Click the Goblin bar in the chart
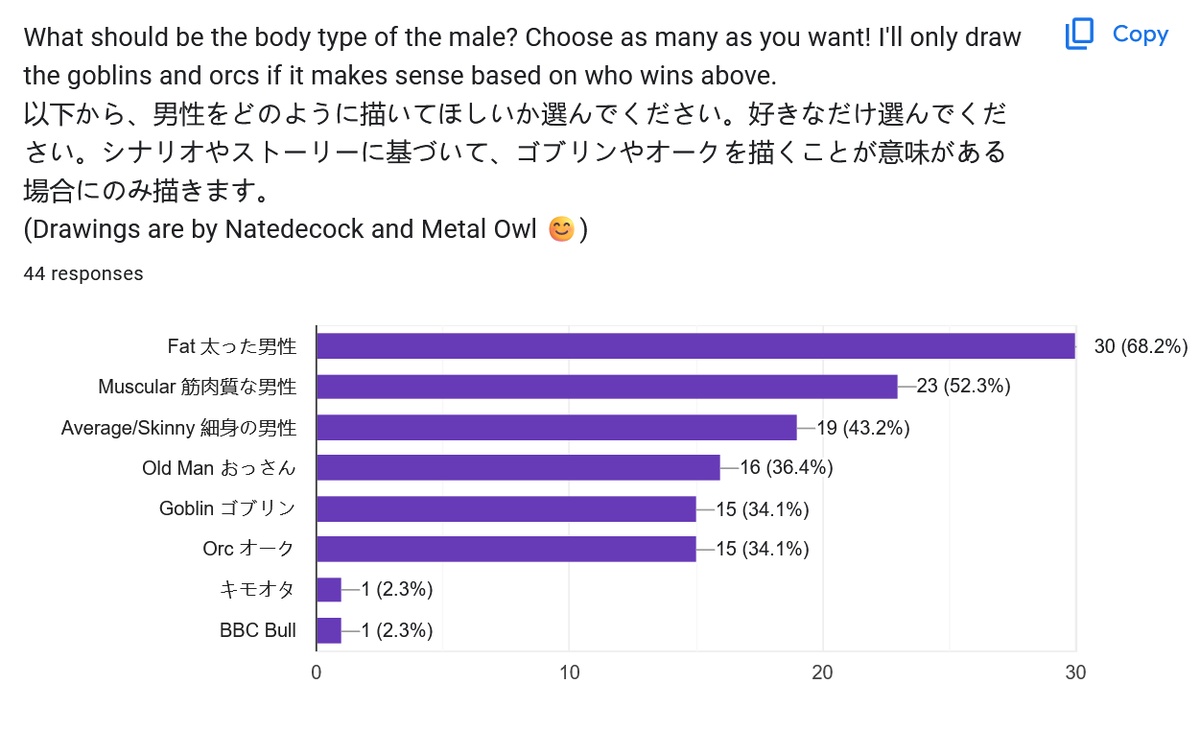Screen dimensions: 1200x731 (506, 509)
